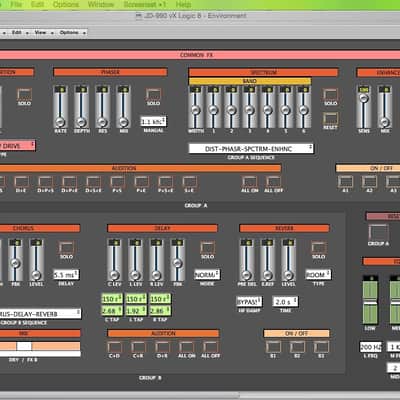
Task: Click the Spectrum WIDTH fader
Action: [196, 107]
